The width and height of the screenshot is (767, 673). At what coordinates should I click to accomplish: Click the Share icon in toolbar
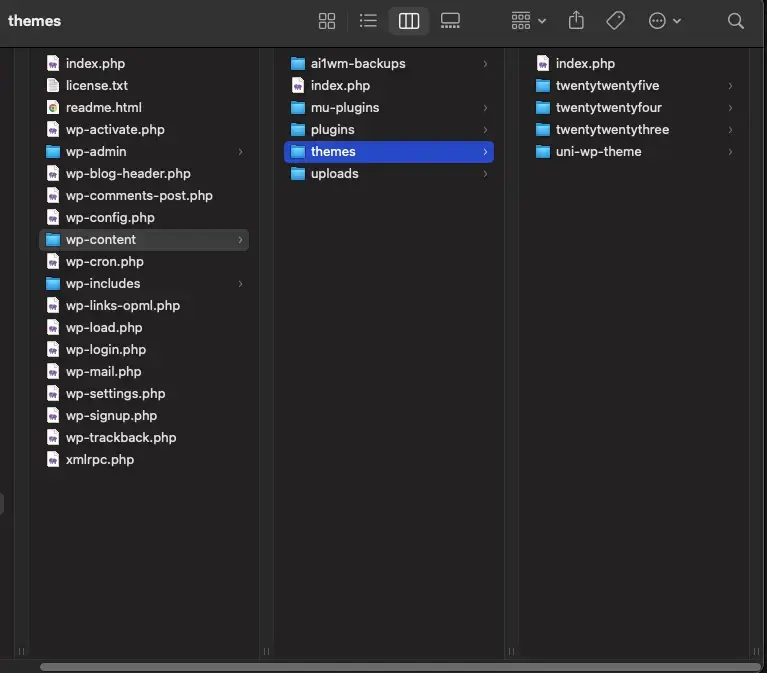coord(576,21)
